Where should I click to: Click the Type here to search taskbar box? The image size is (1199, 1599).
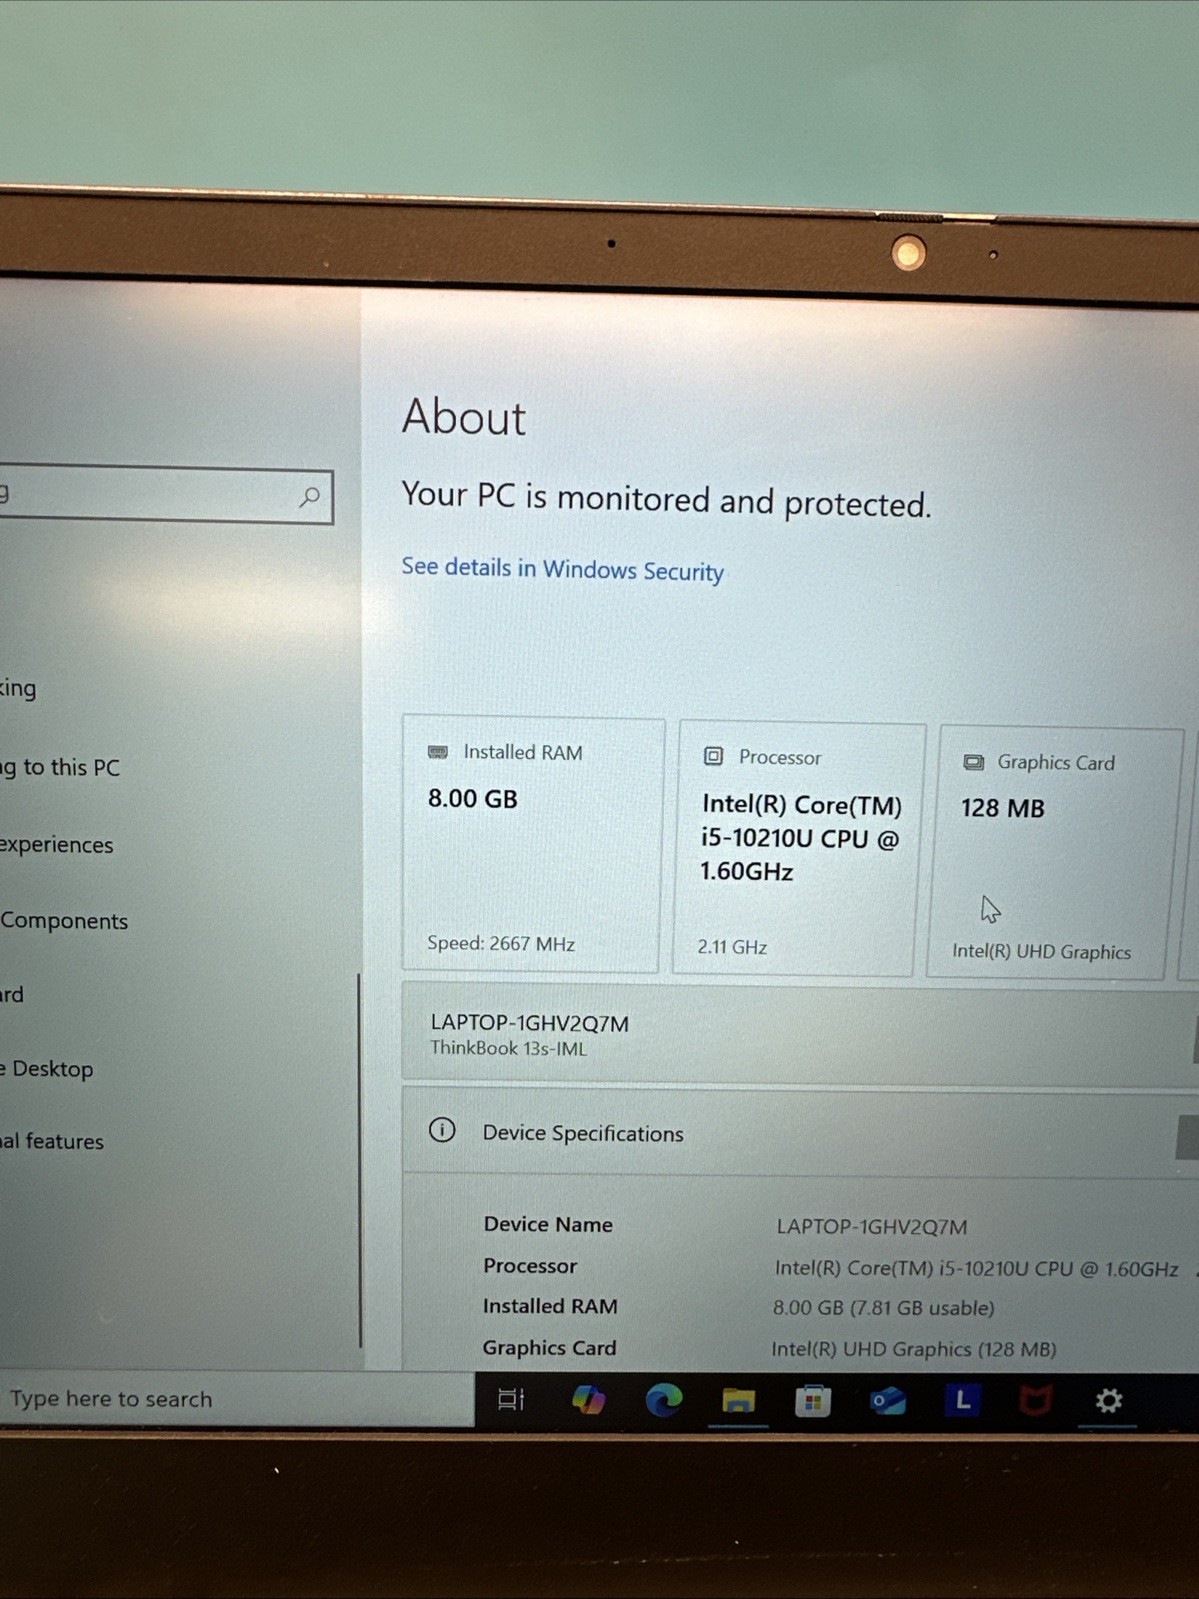coord(236,1398)
